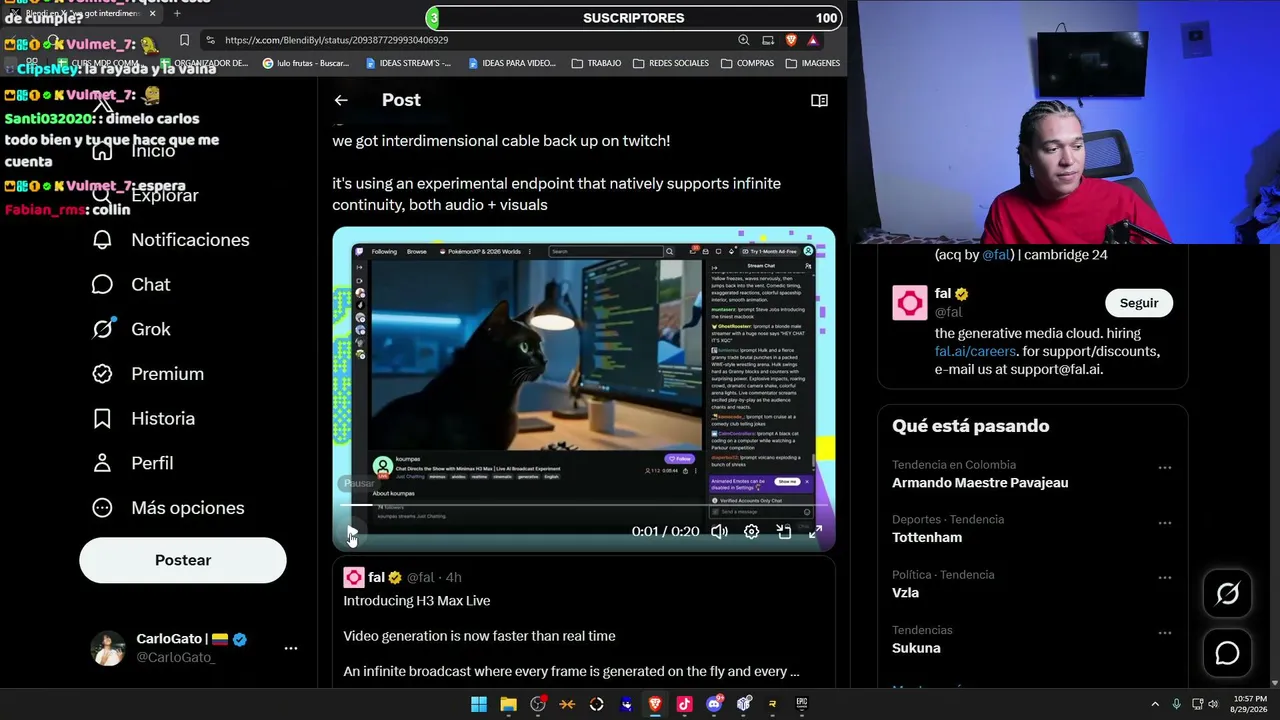
Task: Show hidden system tray icons
Action: coord(1155,704)
